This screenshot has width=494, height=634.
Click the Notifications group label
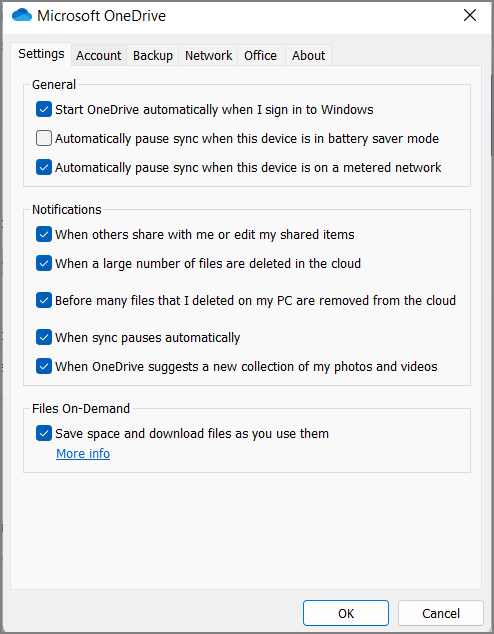pos(67,209)
